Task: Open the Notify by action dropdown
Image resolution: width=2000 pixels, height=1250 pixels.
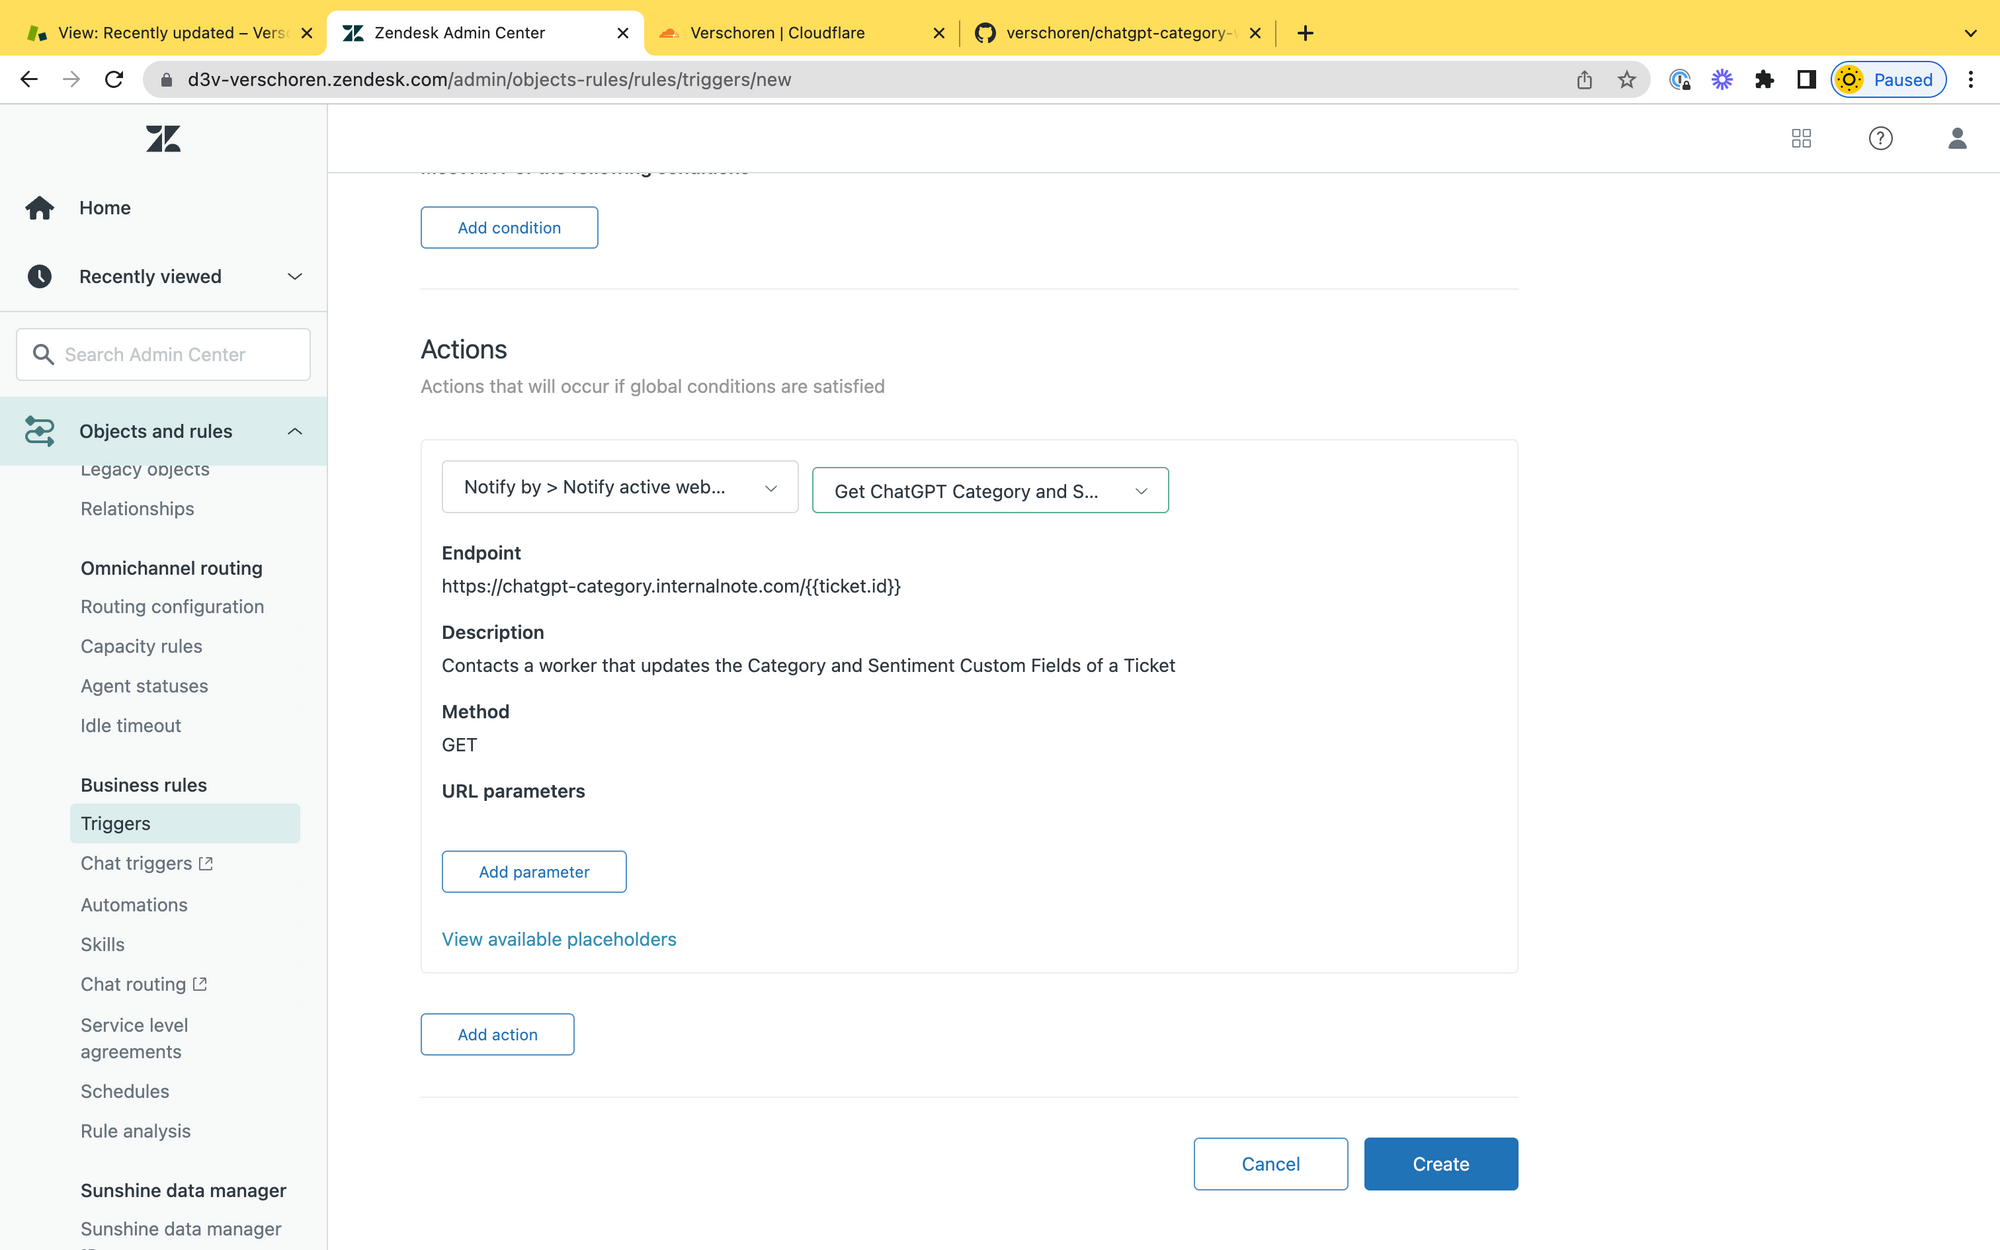Action: (x=619, y=487)
